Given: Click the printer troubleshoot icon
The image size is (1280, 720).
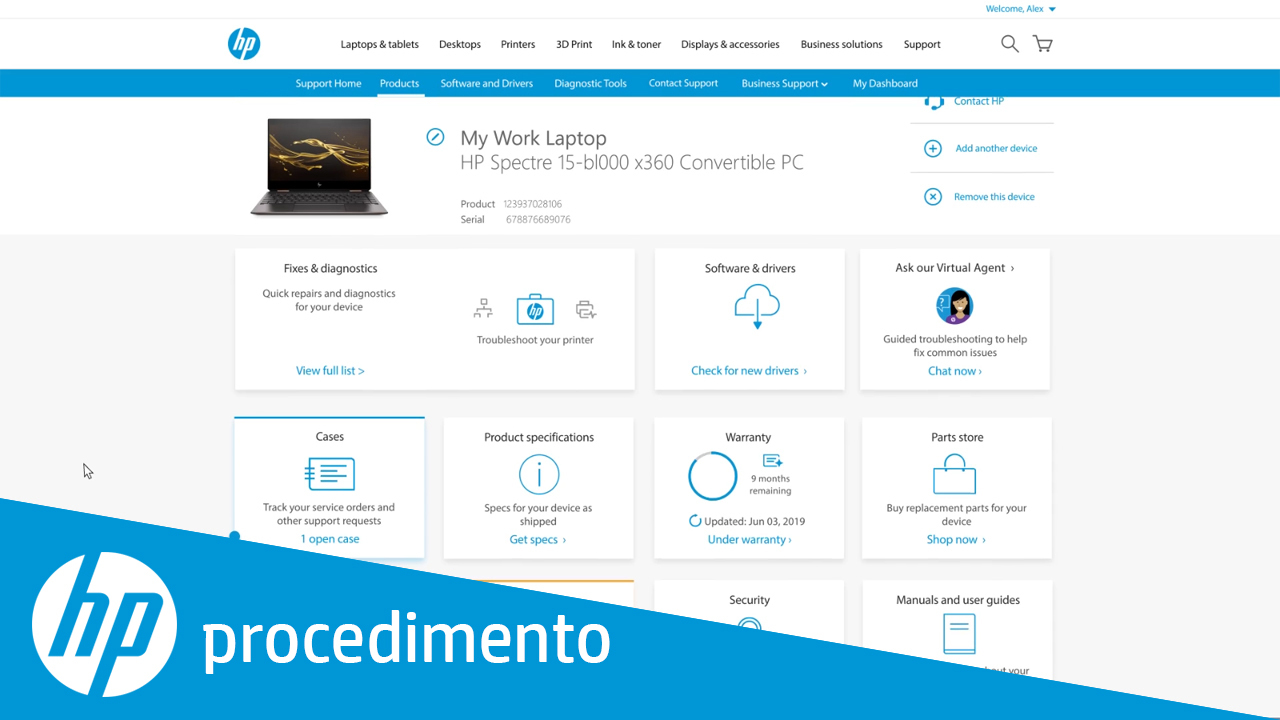Looking at the screenshot, I should click(586, 310).
